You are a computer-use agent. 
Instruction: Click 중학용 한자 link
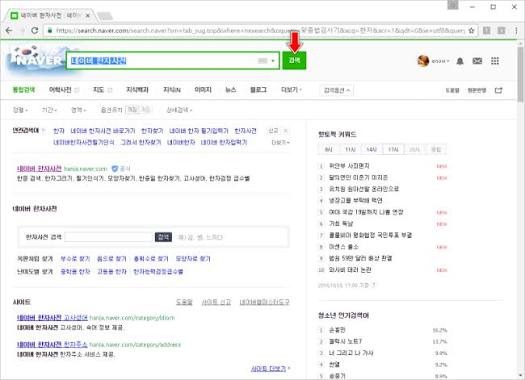75,272
